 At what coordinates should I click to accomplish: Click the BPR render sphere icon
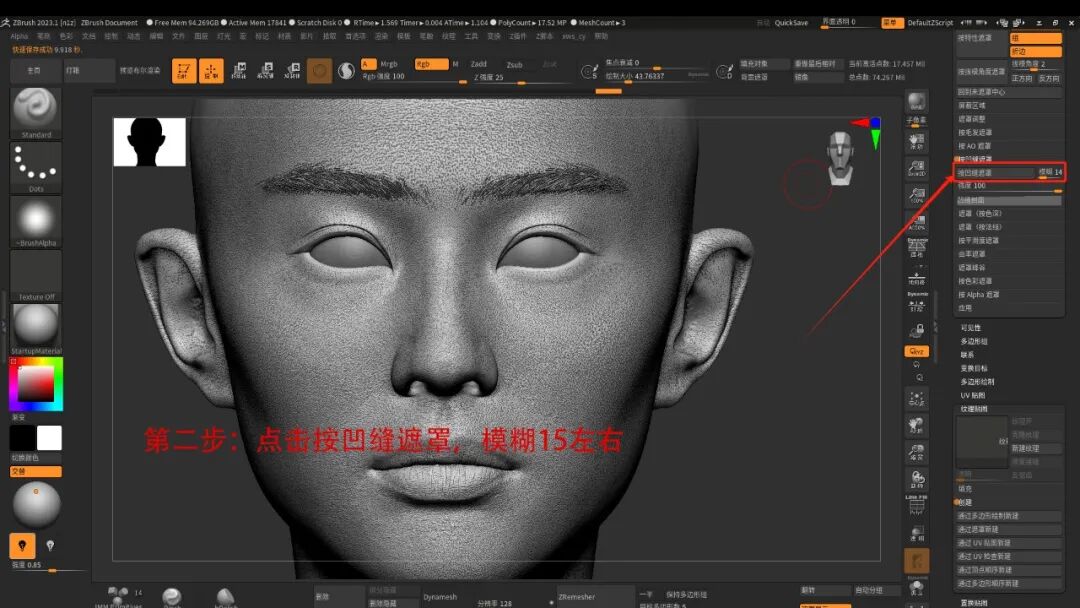[917, 102]
